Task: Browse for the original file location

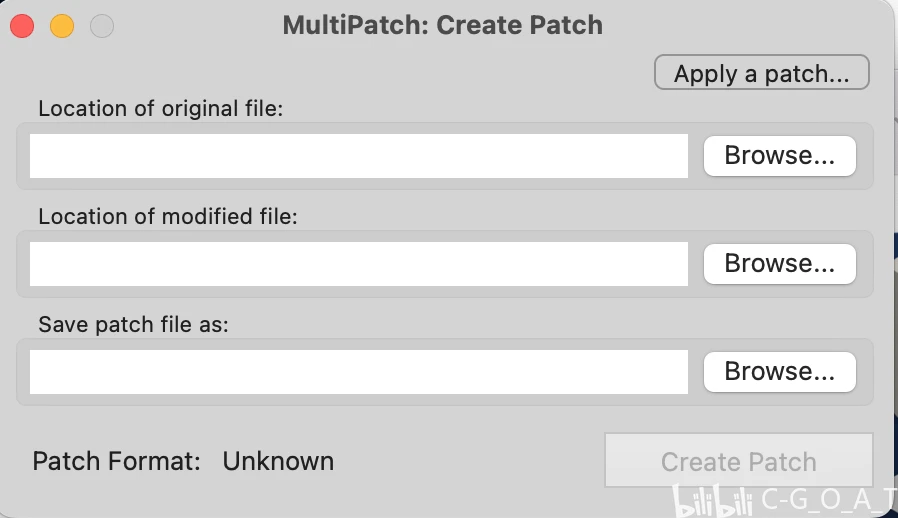Action: point(779,156)
